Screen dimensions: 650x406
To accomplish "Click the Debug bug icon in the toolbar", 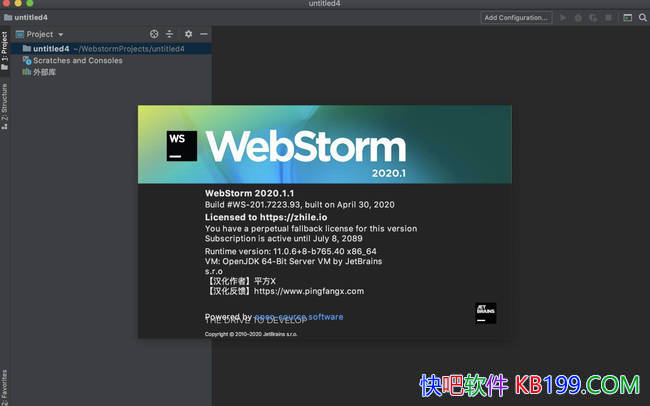I will pyautogui.click(x=578, y=17).
